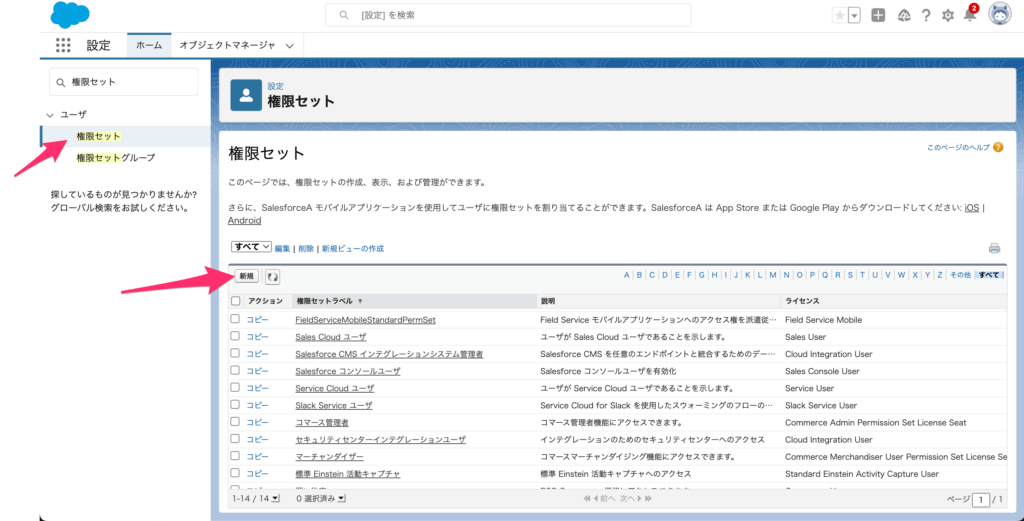Click the Field Service Mobile license cell
This screenshot has height=521, width=1024.
pyautogui.click(x=823, y=320)
